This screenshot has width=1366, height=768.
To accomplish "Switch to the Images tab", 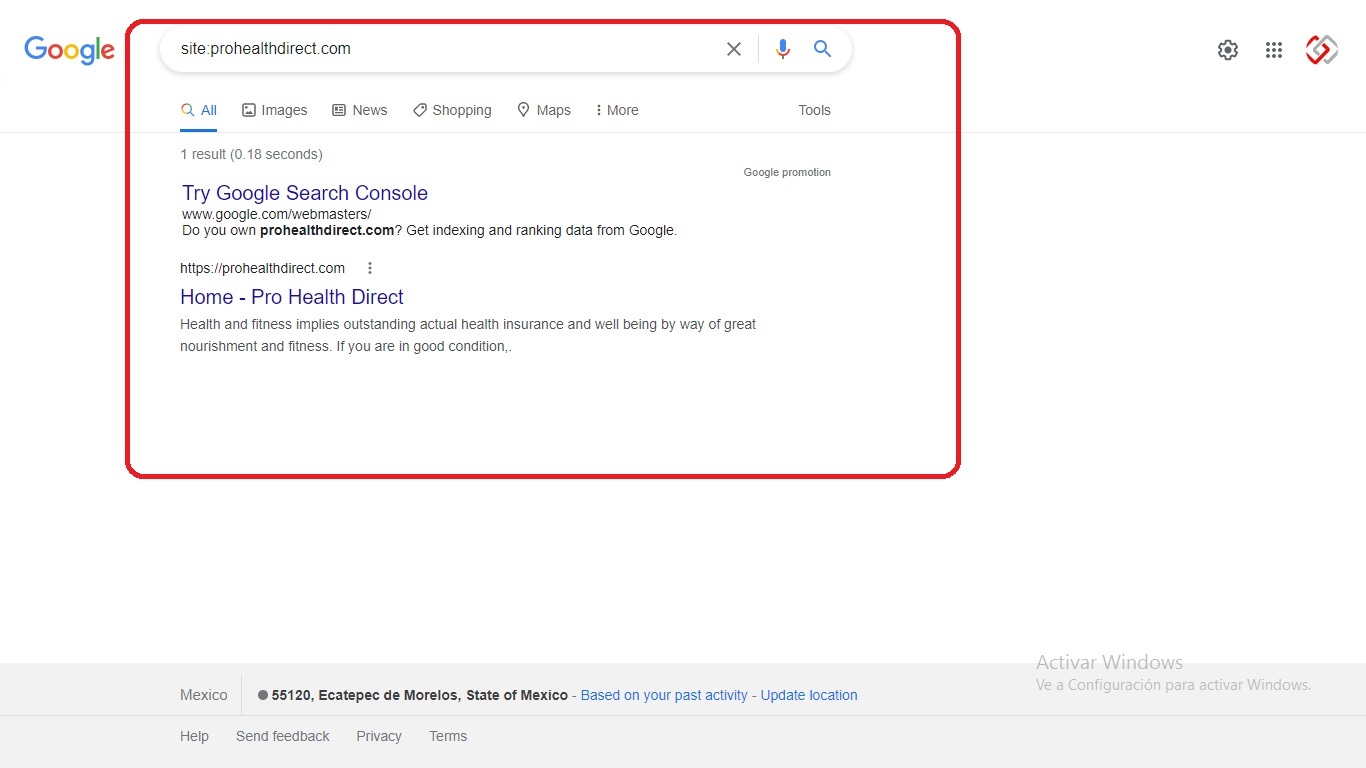I will pyautogui.click(x=275, y=110).
